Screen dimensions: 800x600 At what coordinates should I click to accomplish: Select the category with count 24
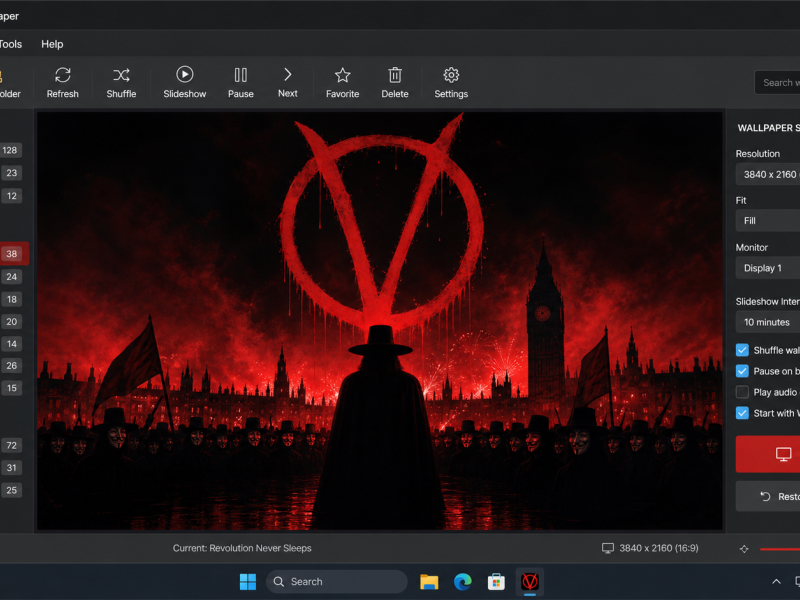(x=11, y=277)
